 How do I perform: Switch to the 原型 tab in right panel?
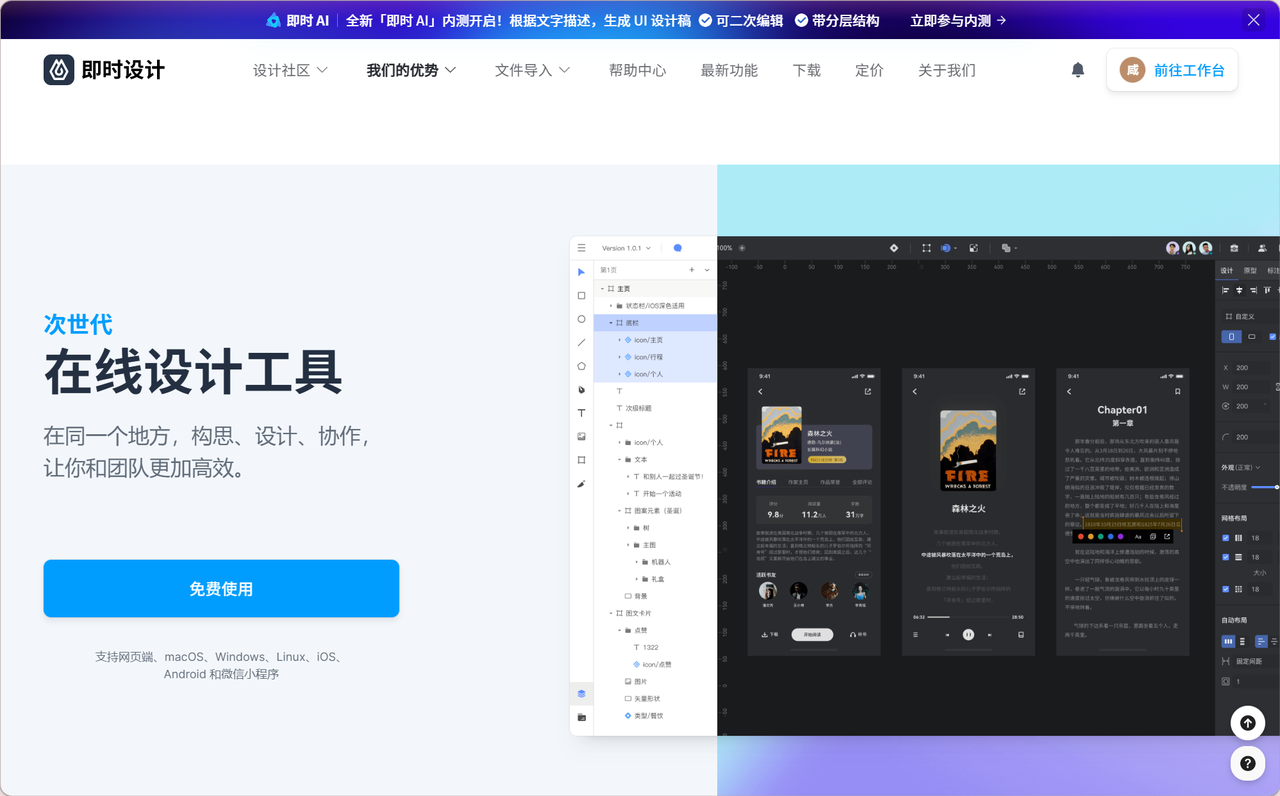click(x=1250, y=271)
